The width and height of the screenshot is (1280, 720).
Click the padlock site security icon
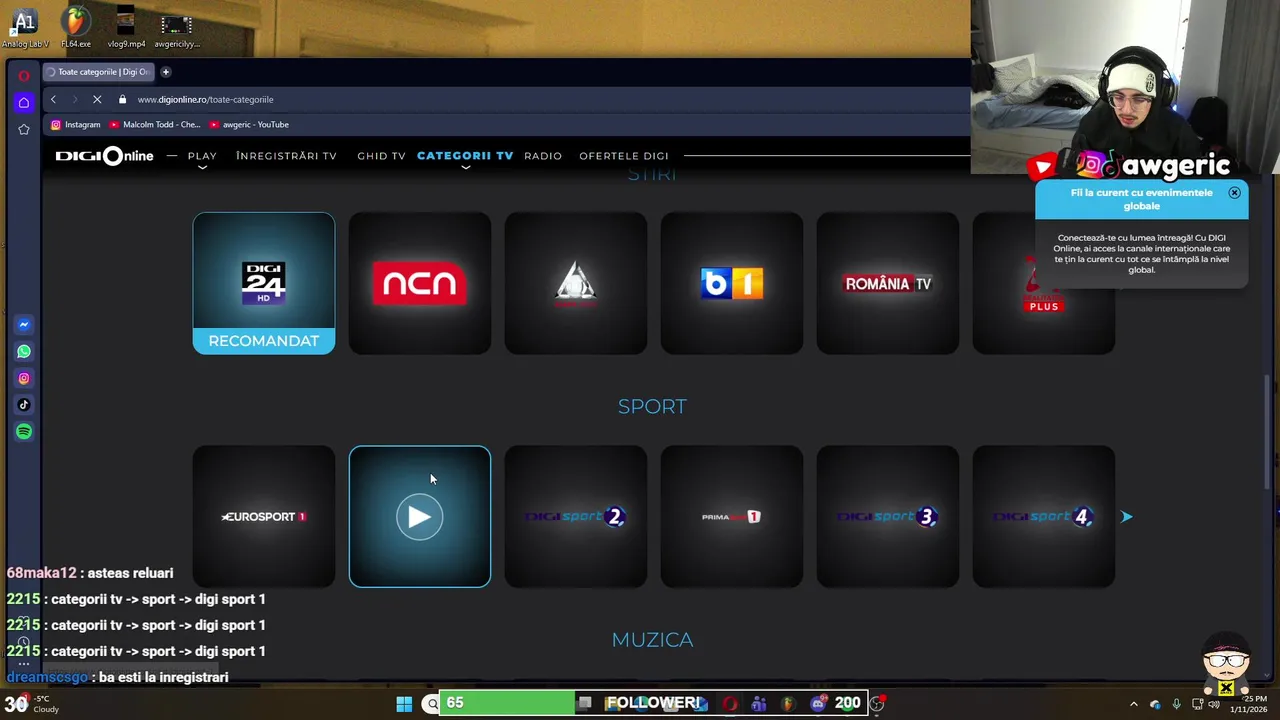point(122,99)
